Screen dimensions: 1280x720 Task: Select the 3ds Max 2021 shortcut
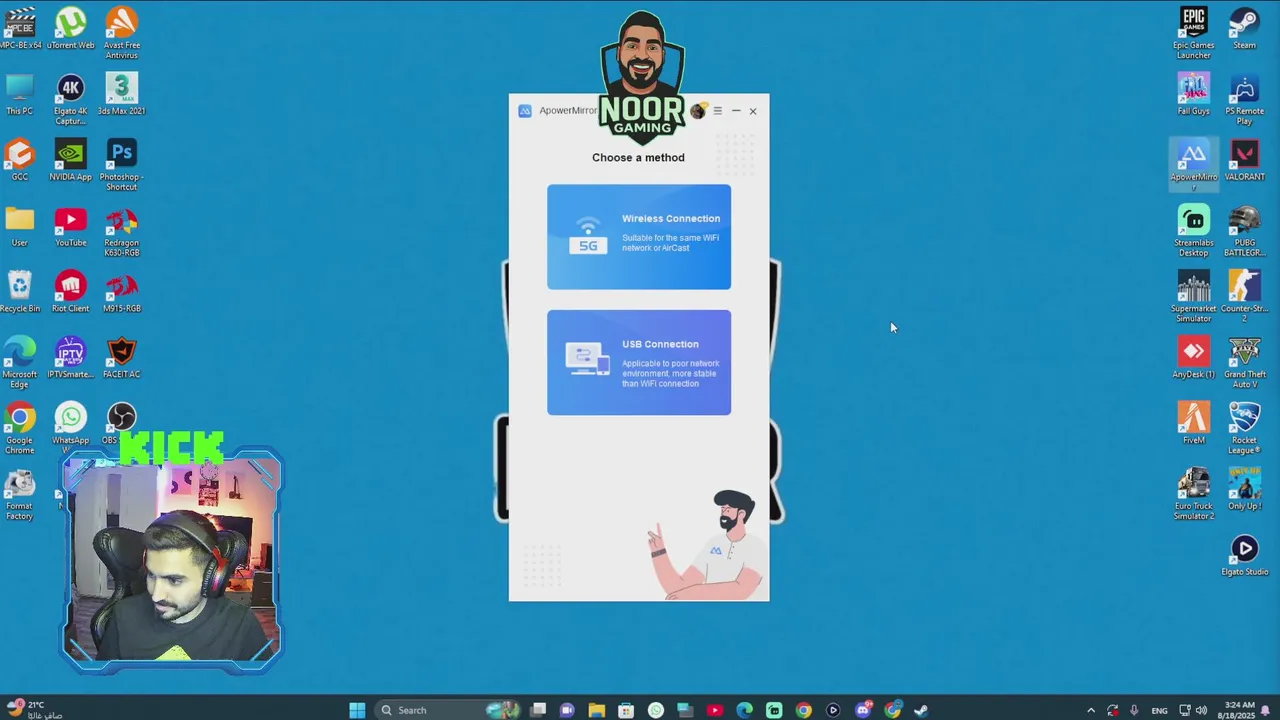click(121, 94)
